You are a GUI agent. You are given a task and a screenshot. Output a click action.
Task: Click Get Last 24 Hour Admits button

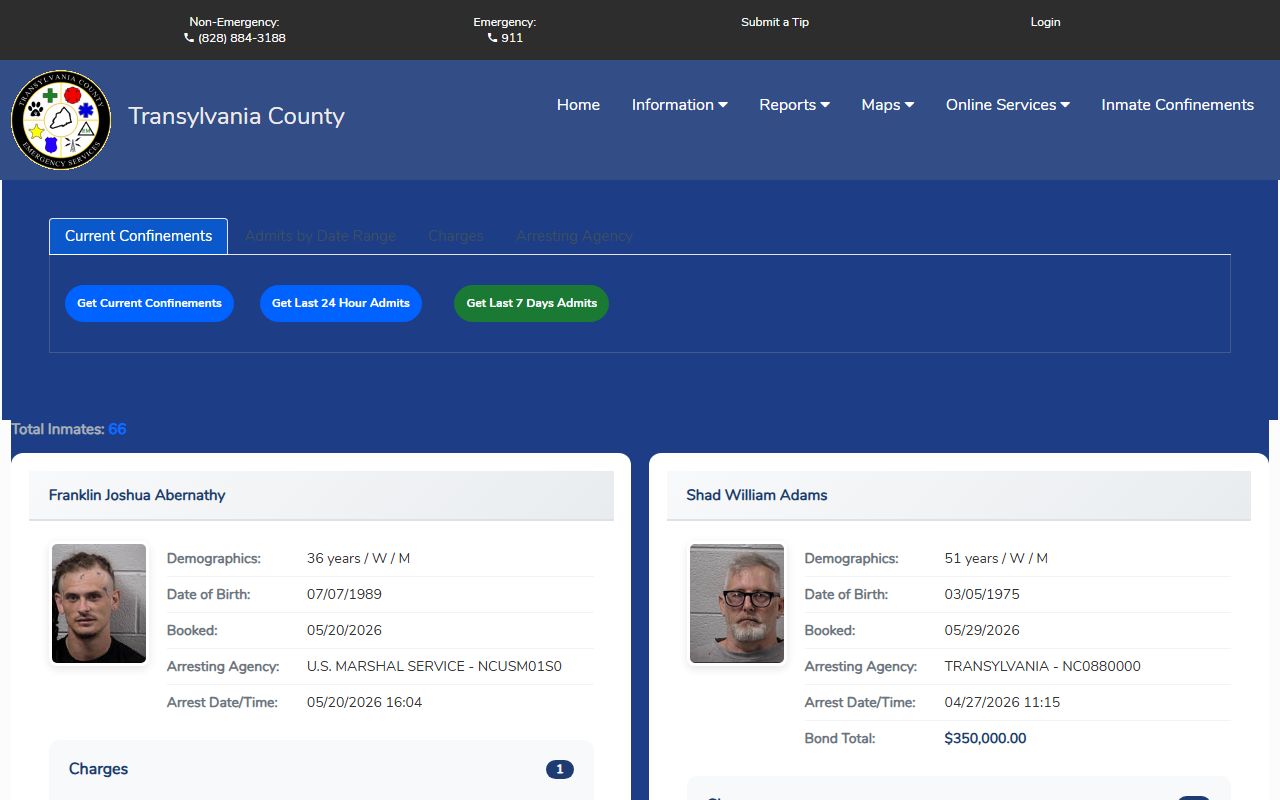(x=341, y=303)
